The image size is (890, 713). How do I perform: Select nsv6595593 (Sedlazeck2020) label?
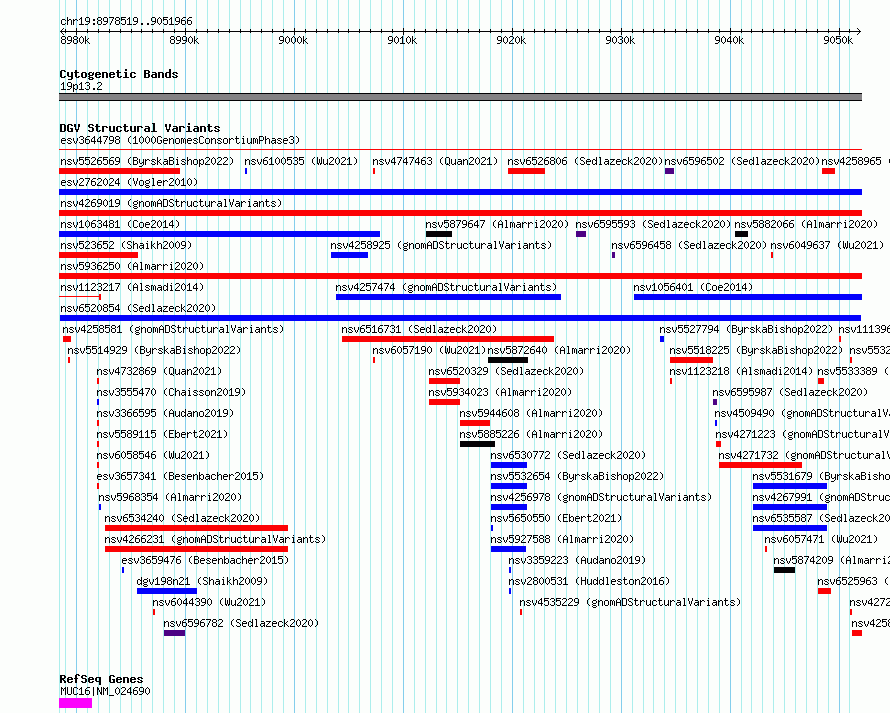653,224
